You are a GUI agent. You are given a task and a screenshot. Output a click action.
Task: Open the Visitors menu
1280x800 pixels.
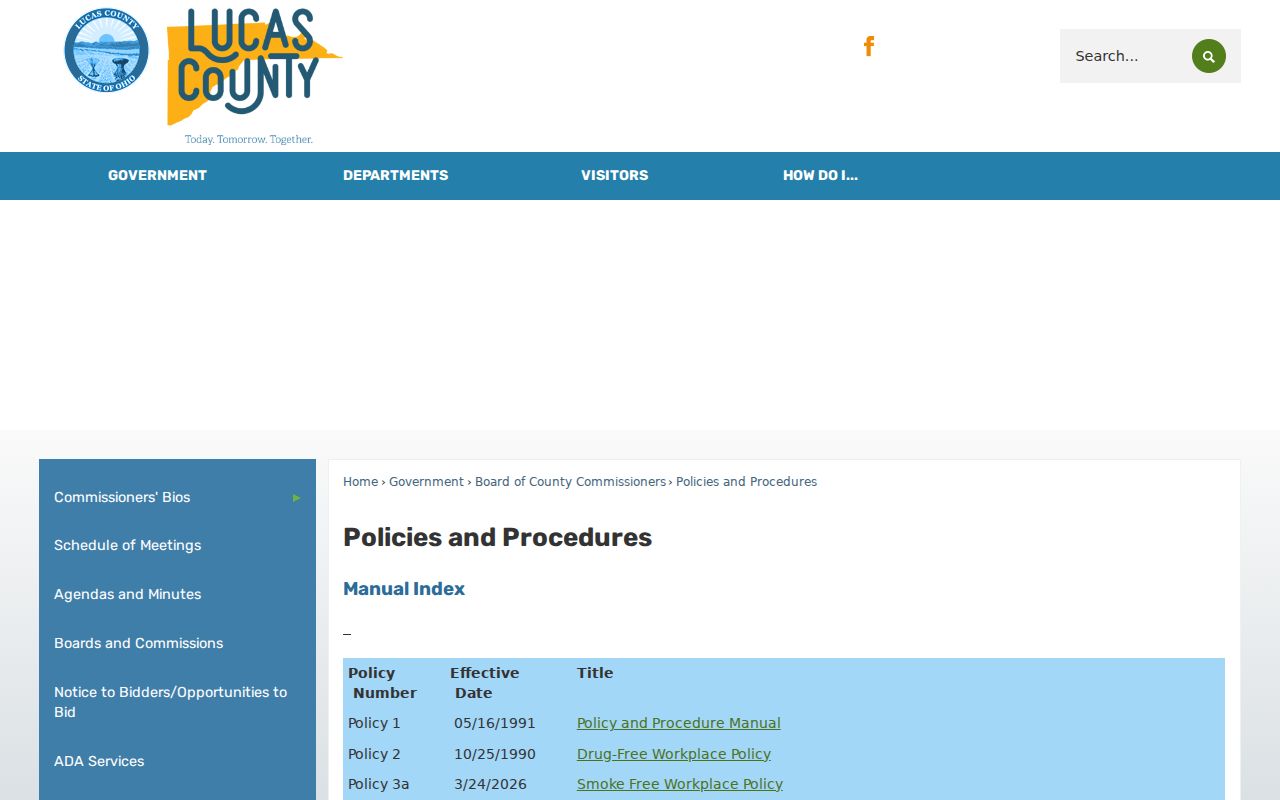[615, 176]
